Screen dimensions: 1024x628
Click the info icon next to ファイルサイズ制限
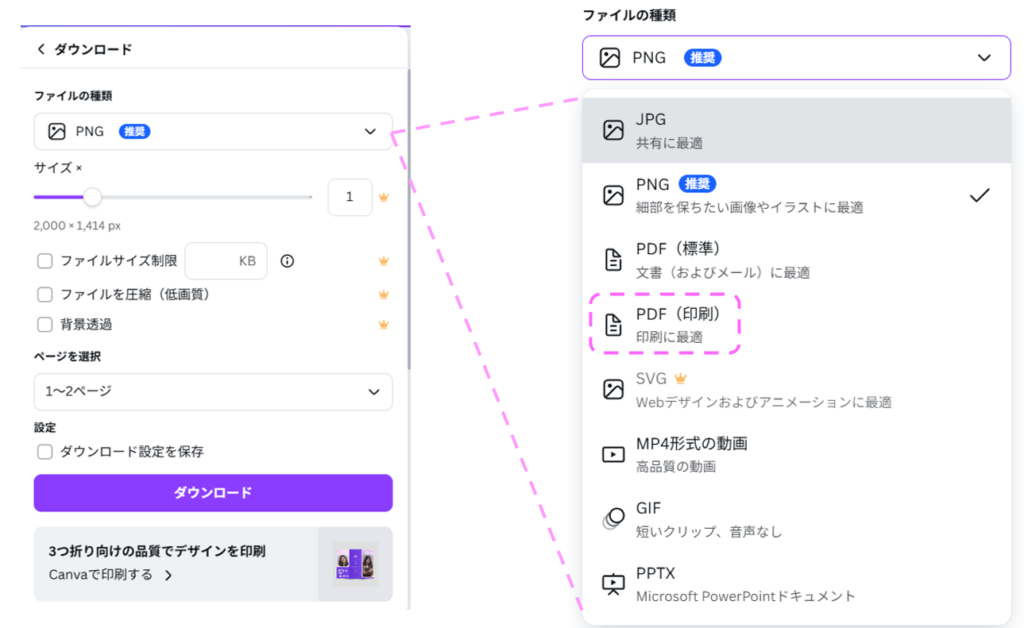click(x=287, y=261)
